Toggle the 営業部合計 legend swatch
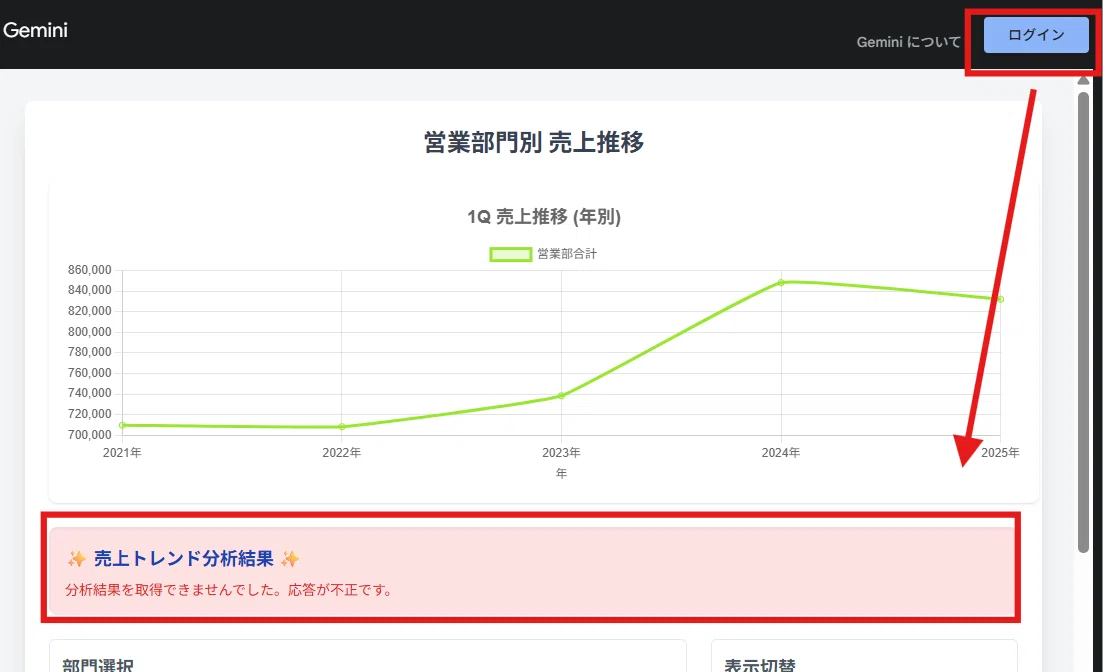The image size is (1103, 672). coord(511,255)
